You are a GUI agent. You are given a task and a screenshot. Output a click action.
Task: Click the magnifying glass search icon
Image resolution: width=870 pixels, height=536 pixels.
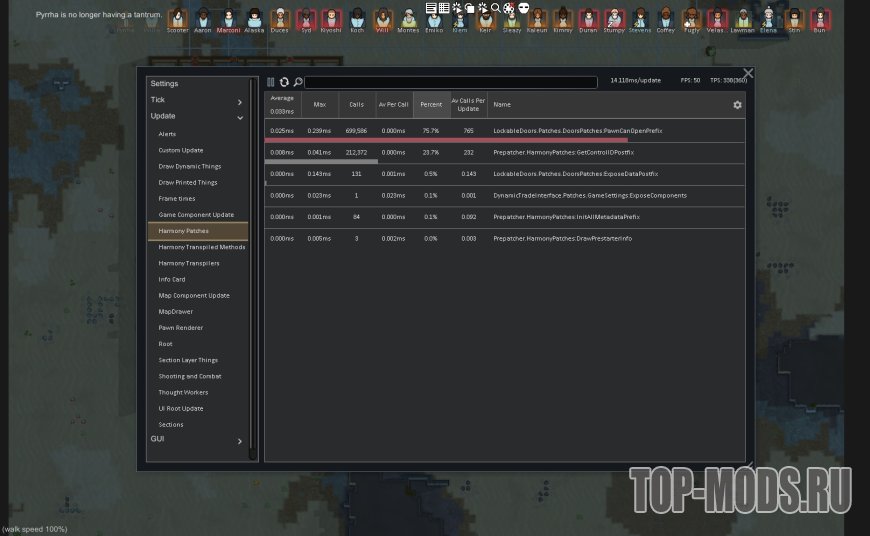click(x=297, y=82)
